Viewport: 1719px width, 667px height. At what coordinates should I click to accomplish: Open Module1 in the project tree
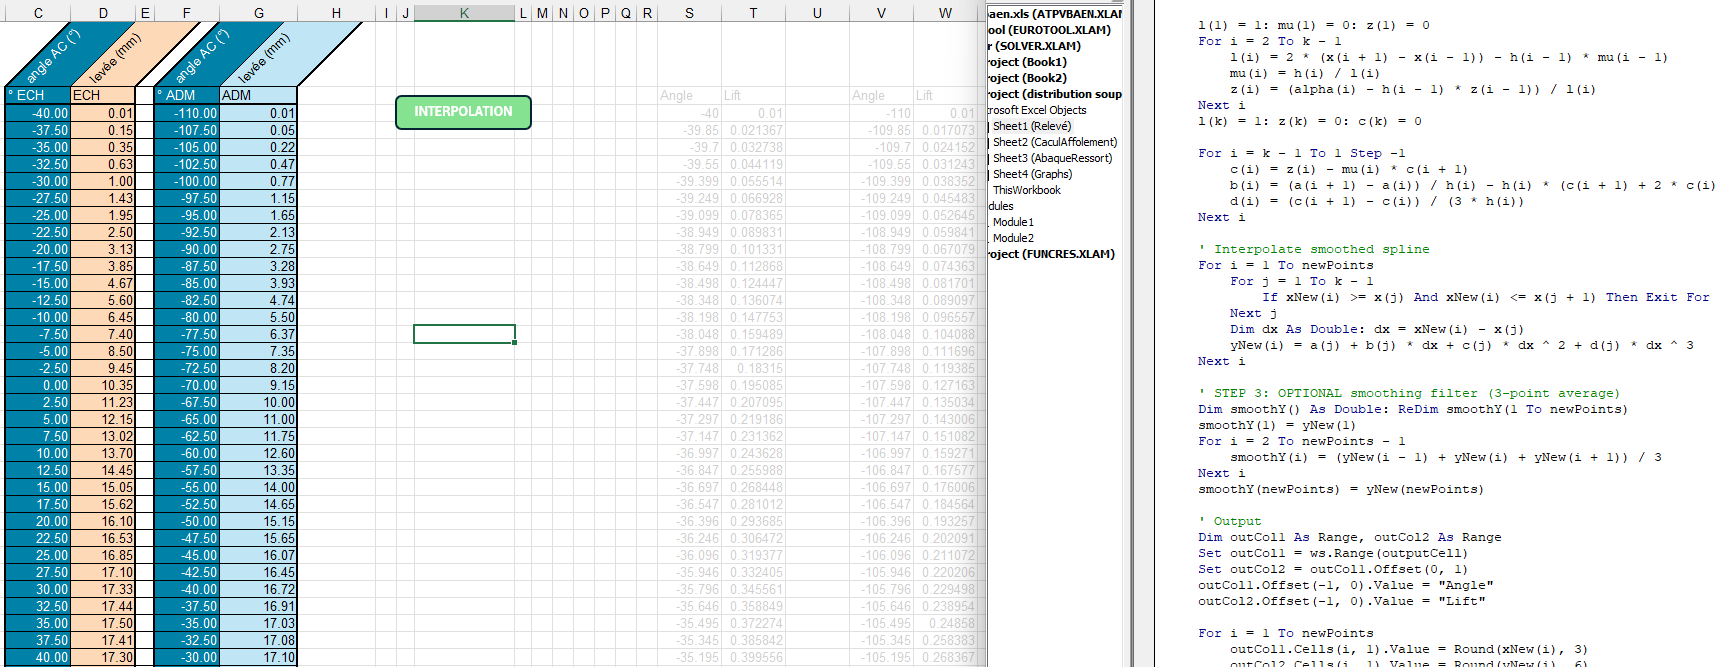pyautogui.click(x=1013, y=222)
